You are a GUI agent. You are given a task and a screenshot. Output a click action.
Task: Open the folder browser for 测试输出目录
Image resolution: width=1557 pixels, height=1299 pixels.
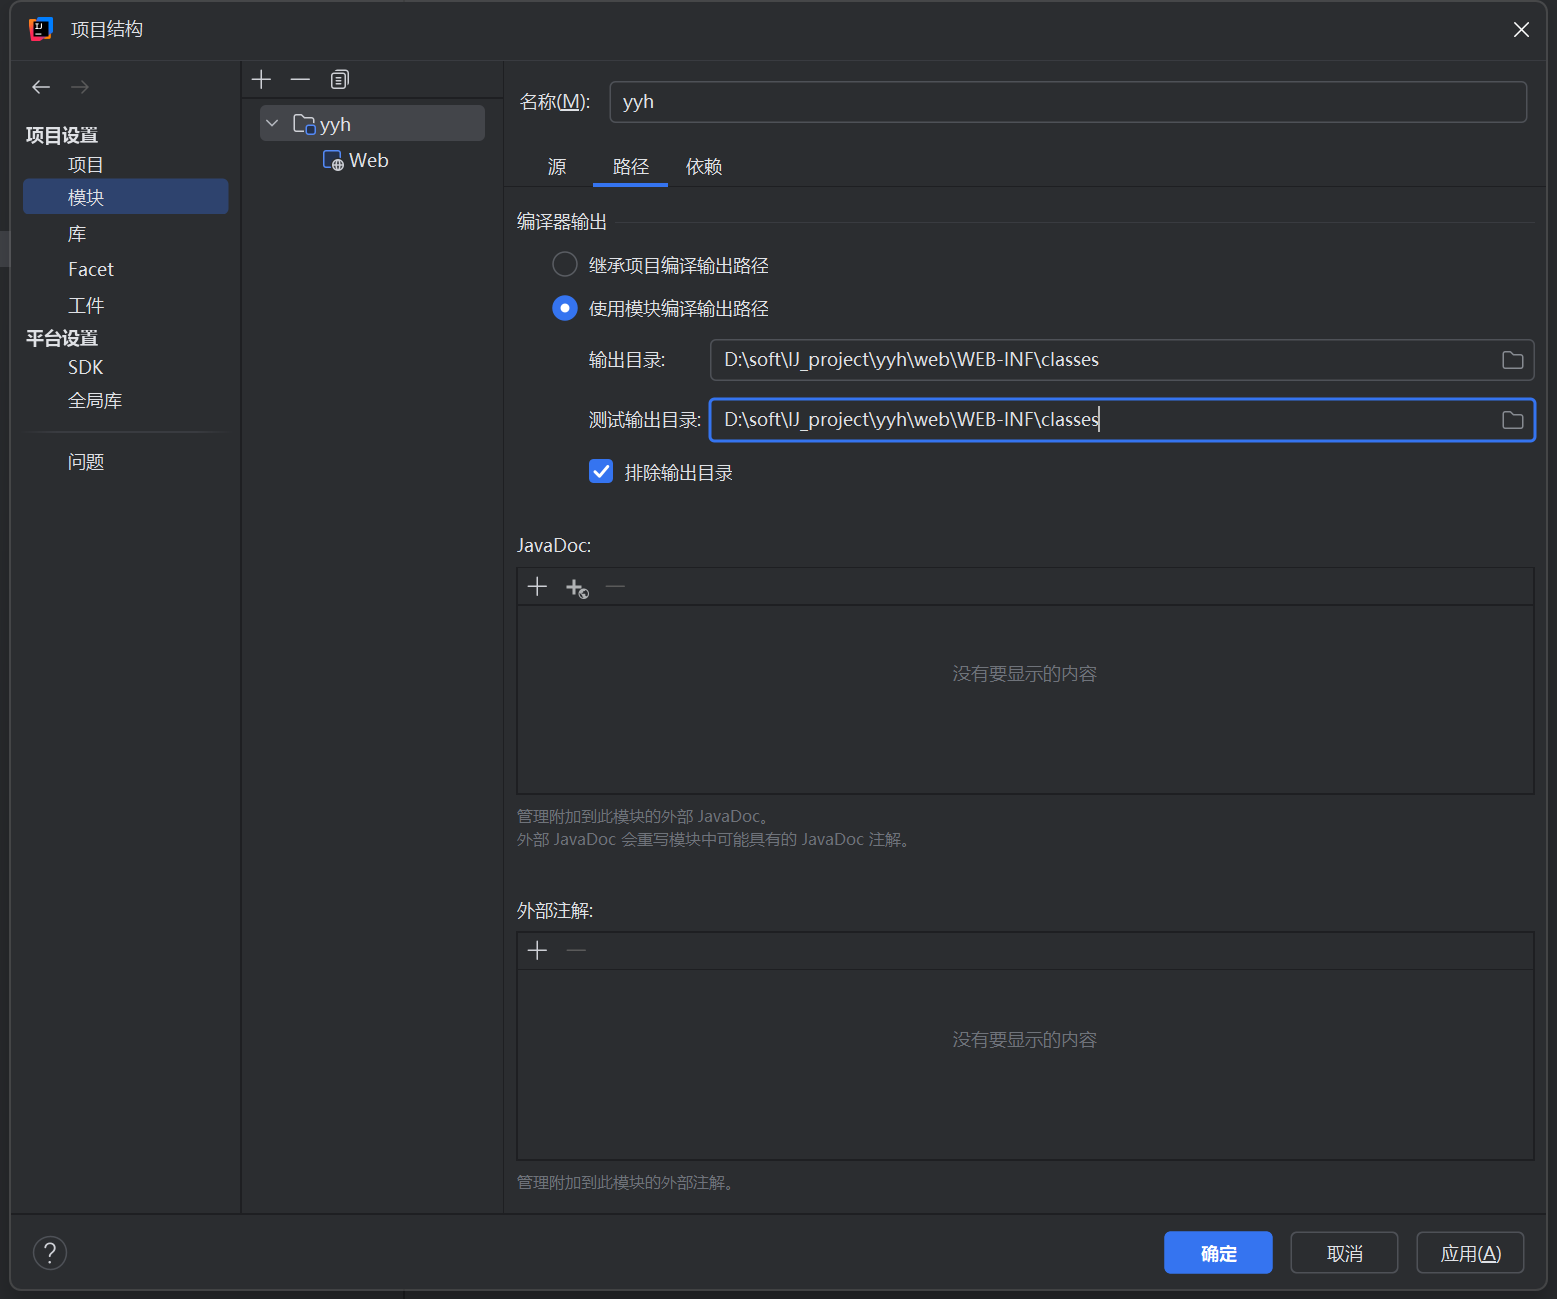coord(1511,420)
